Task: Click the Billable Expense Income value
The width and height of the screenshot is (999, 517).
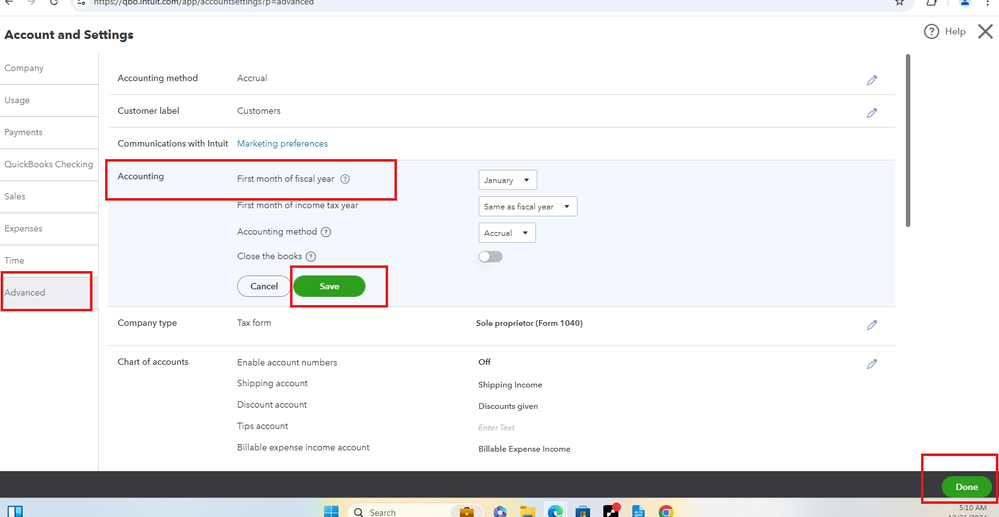Action: click(x=524, y=449)
